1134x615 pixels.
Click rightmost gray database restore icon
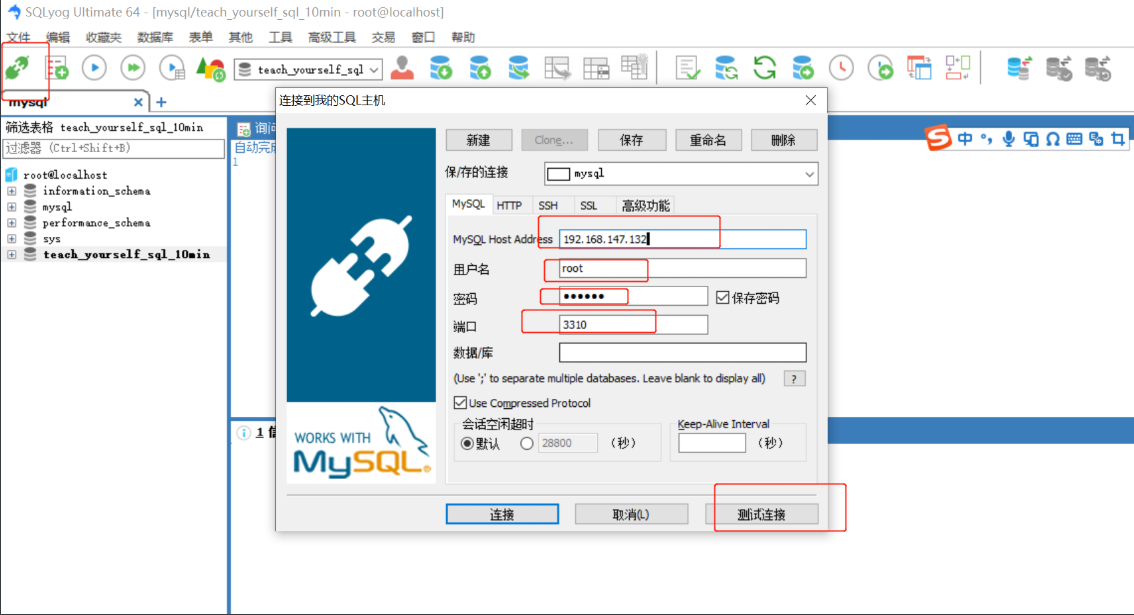point(1098,68)
